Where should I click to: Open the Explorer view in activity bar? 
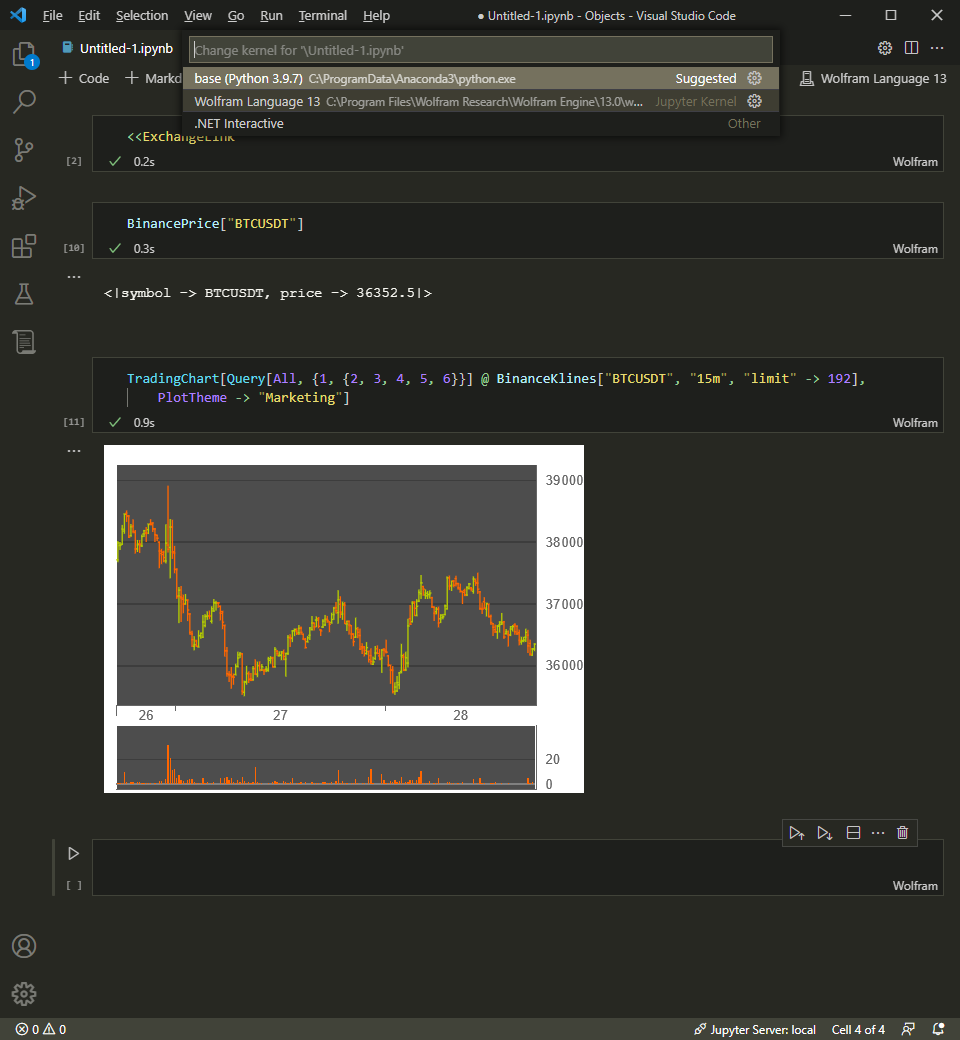point(25,54)
